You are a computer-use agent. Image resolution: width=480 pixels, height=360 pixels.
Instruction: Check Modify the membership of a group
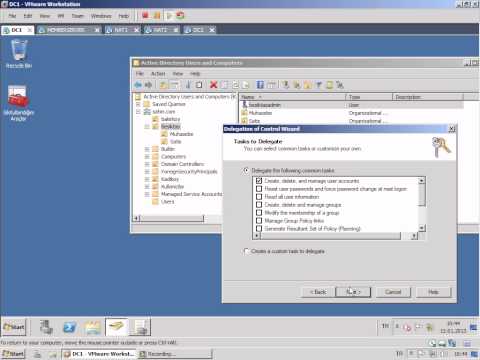click(259, 213)
